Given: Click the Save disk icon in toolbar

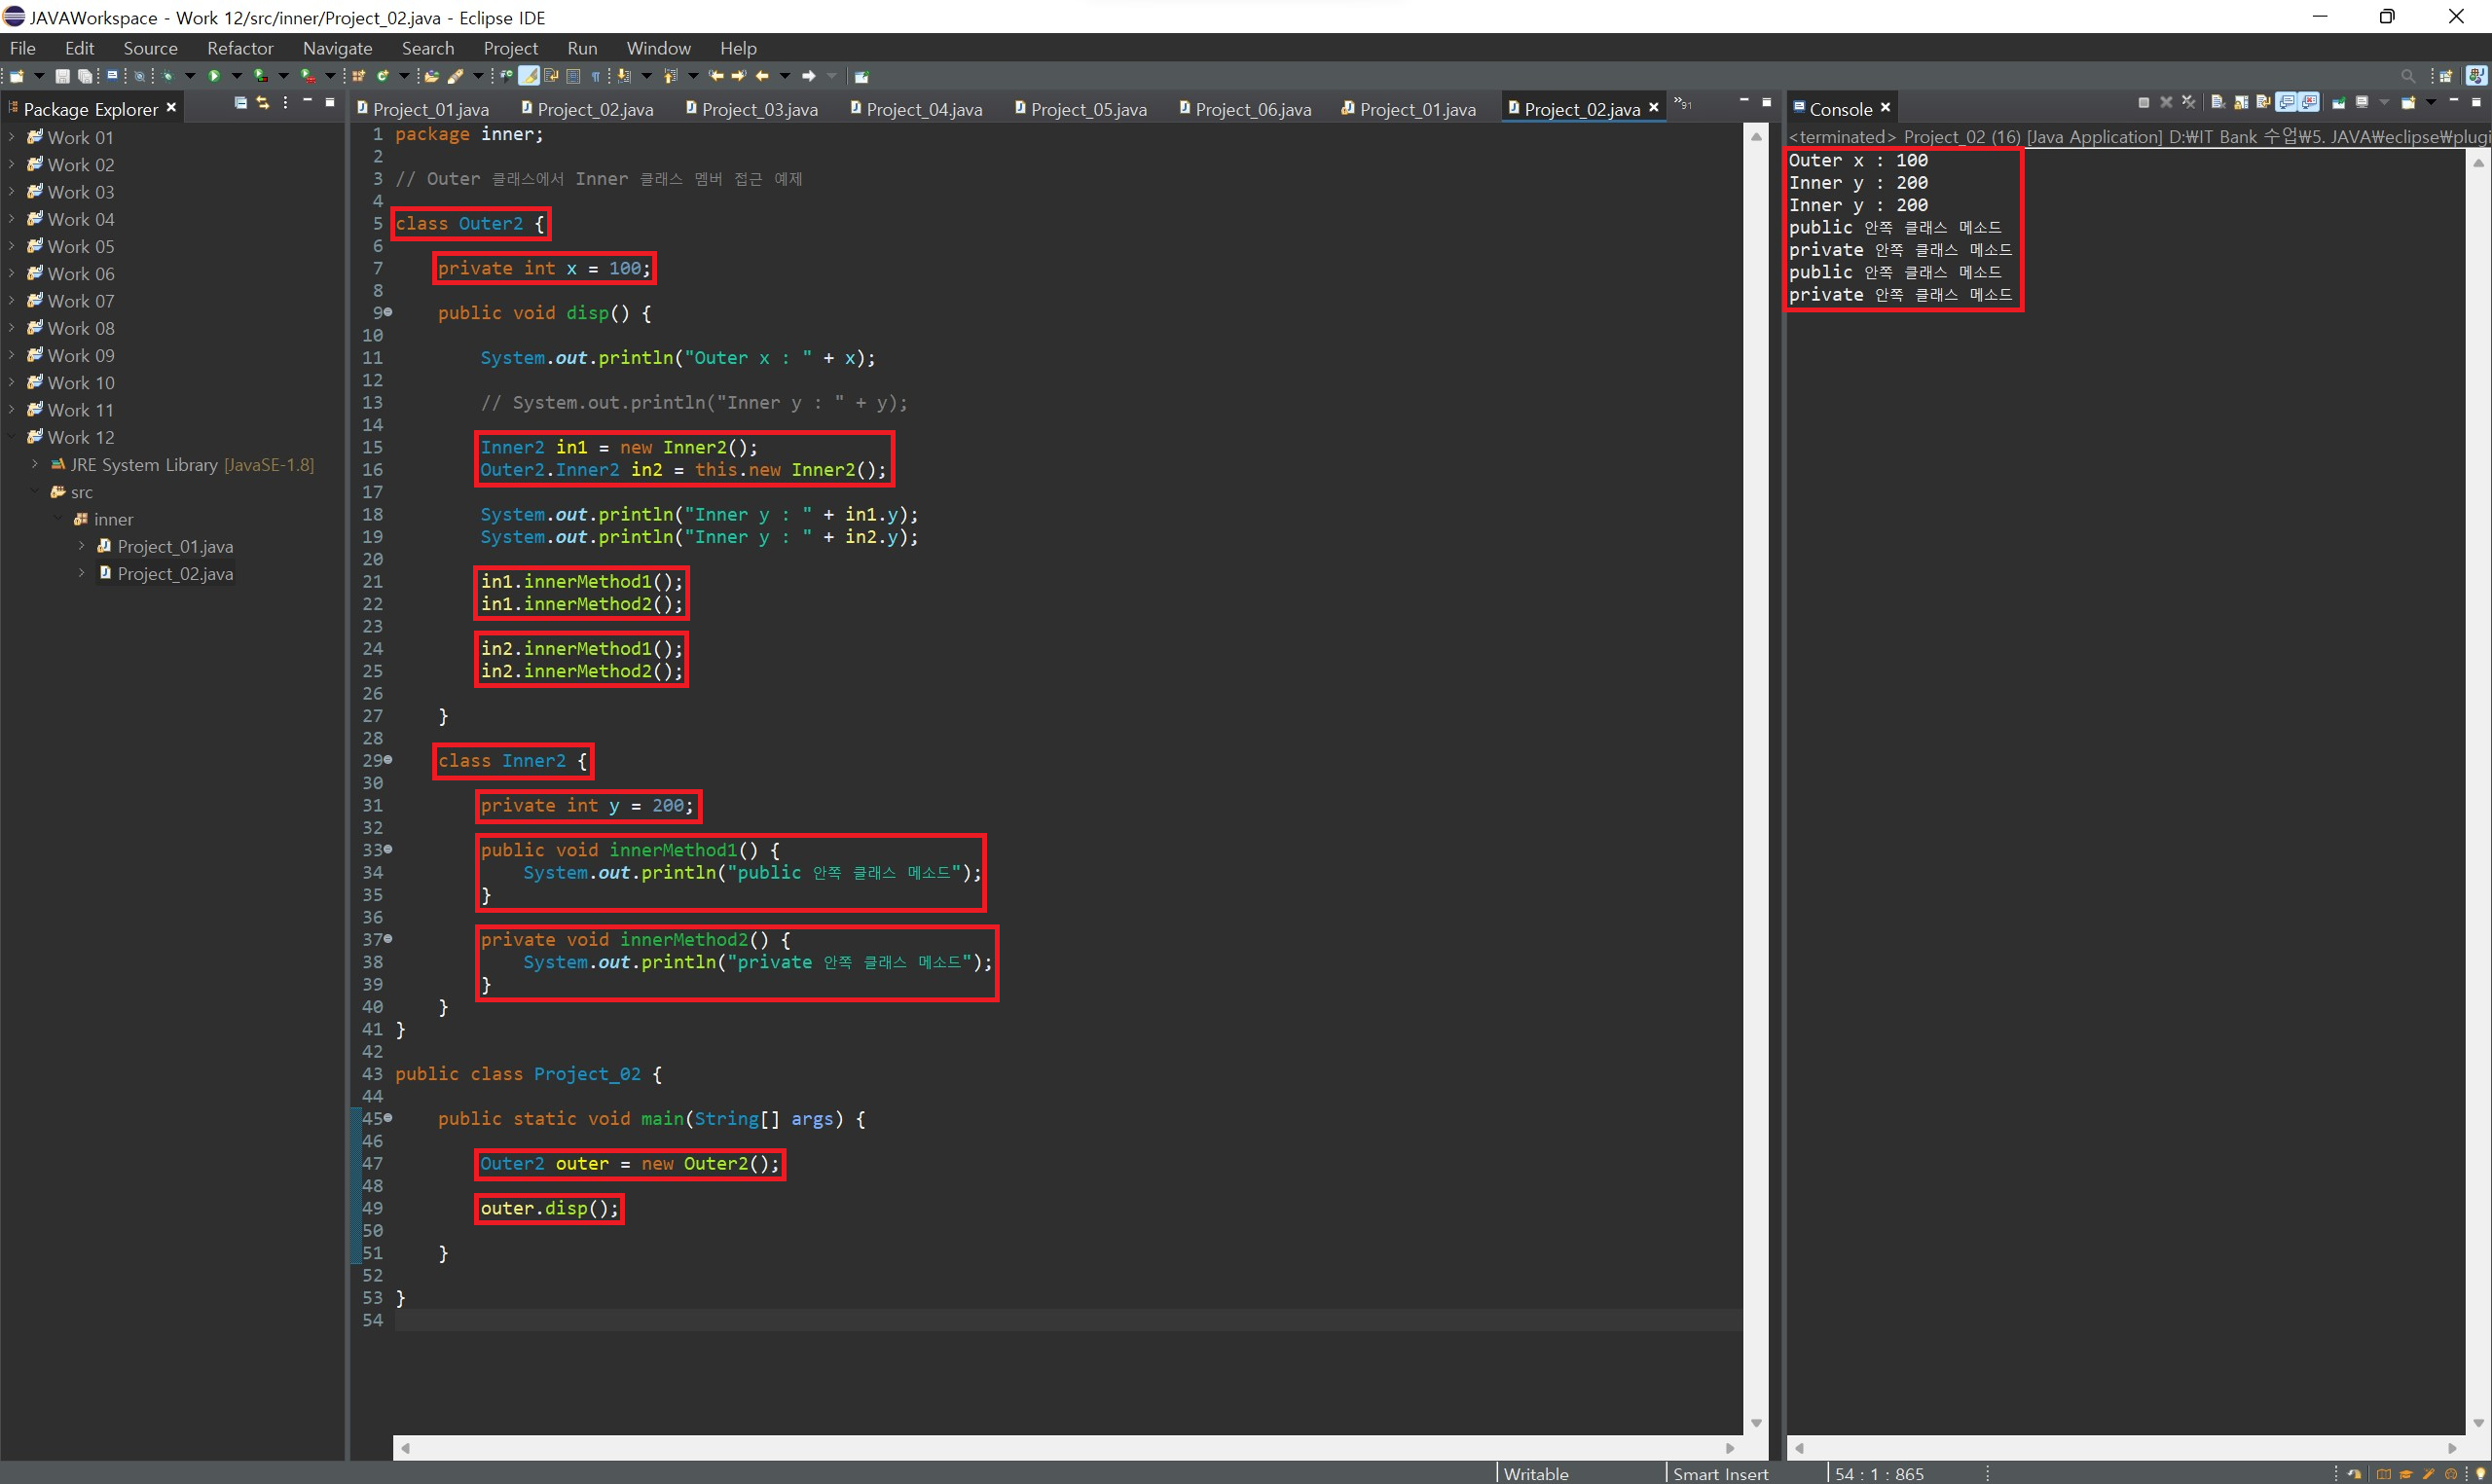Looking at the screenshot, I should [x=62, y=76].
